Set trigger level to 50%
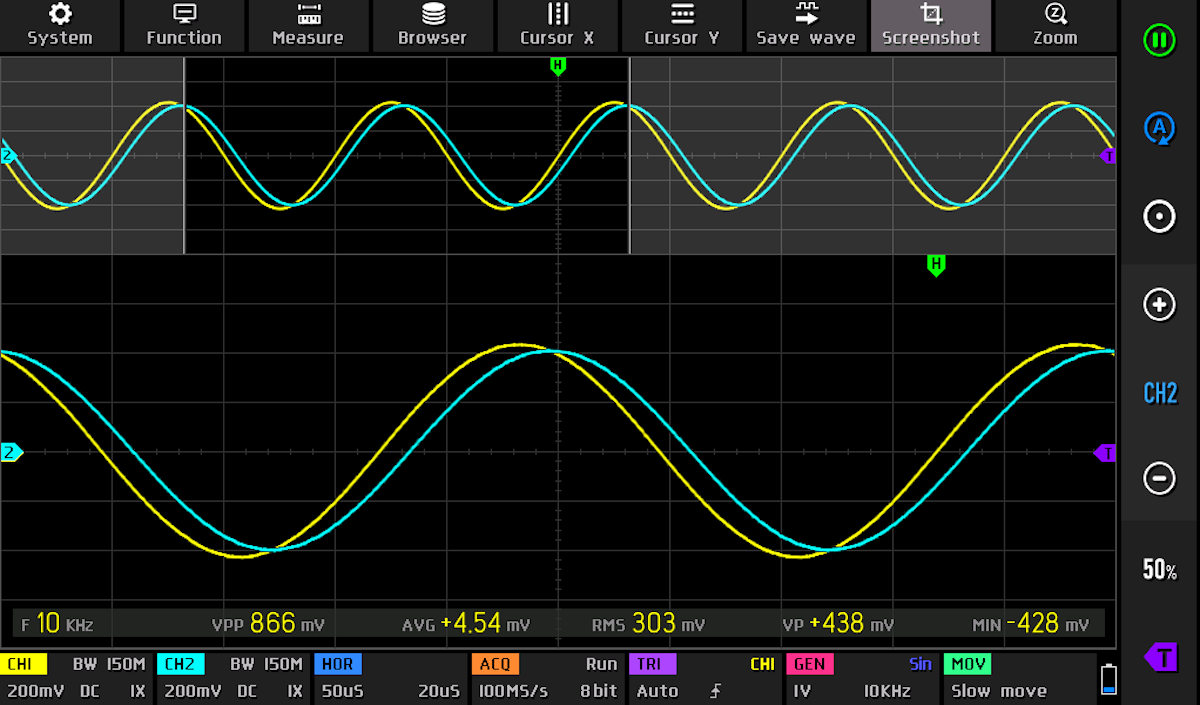Image resolution: width=1200 pixels, height=705 pixels. pyautogui.click(x=1159, y=570)
